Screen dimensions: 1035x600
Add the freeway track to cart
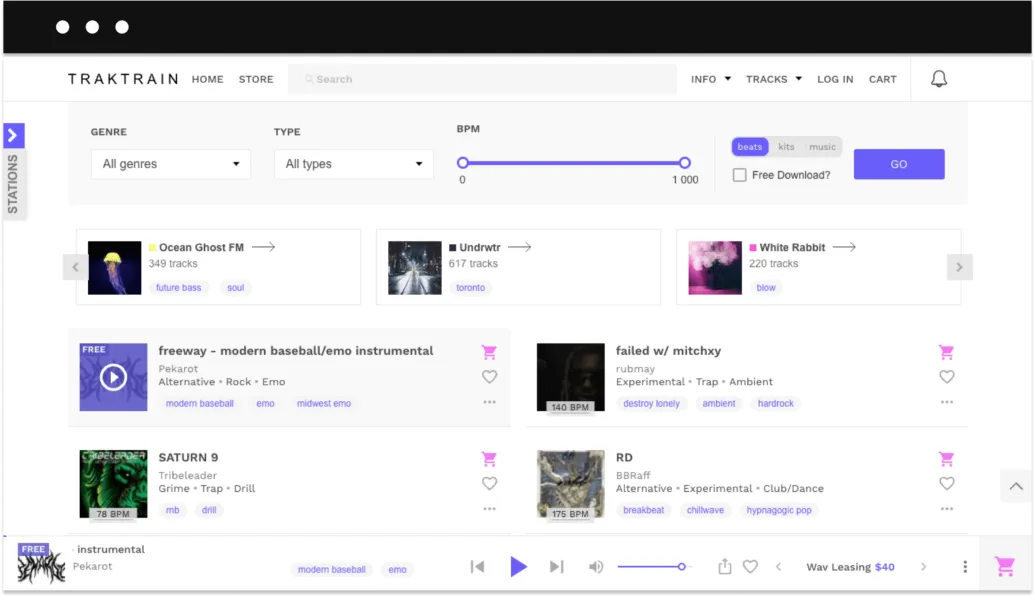coord(489,352)
